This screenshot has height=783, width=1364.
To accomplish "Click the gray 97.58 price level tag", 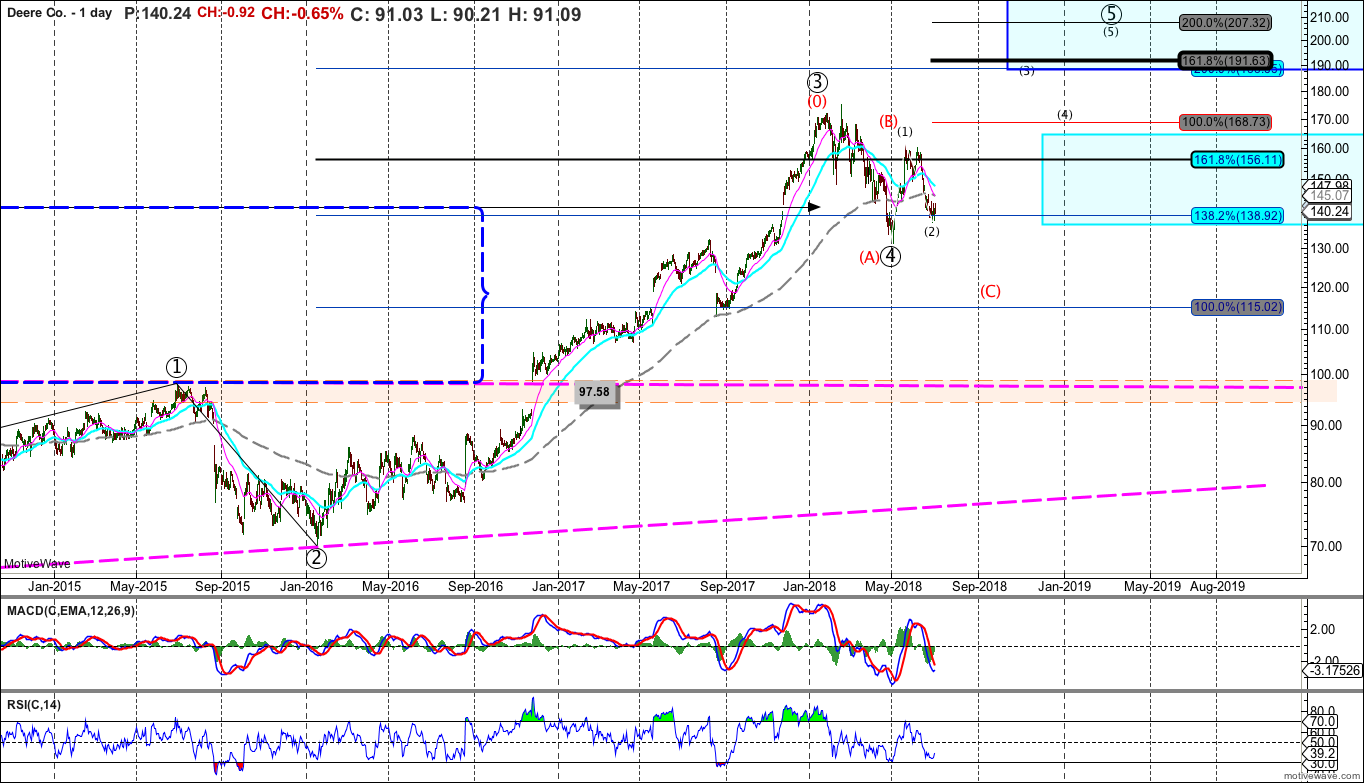I will pyautogui.click(x=598, y=394).
